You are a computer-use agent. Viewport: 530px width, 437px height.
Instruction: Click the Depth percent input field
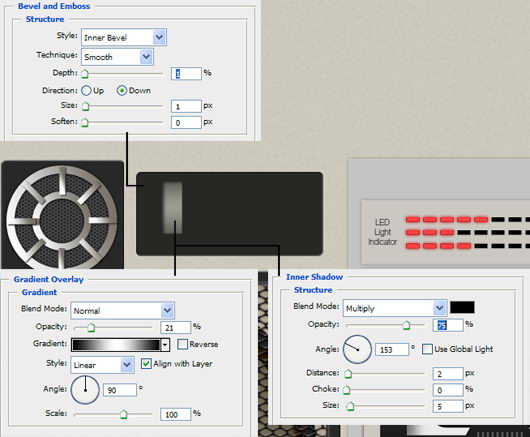pos(186,73)
